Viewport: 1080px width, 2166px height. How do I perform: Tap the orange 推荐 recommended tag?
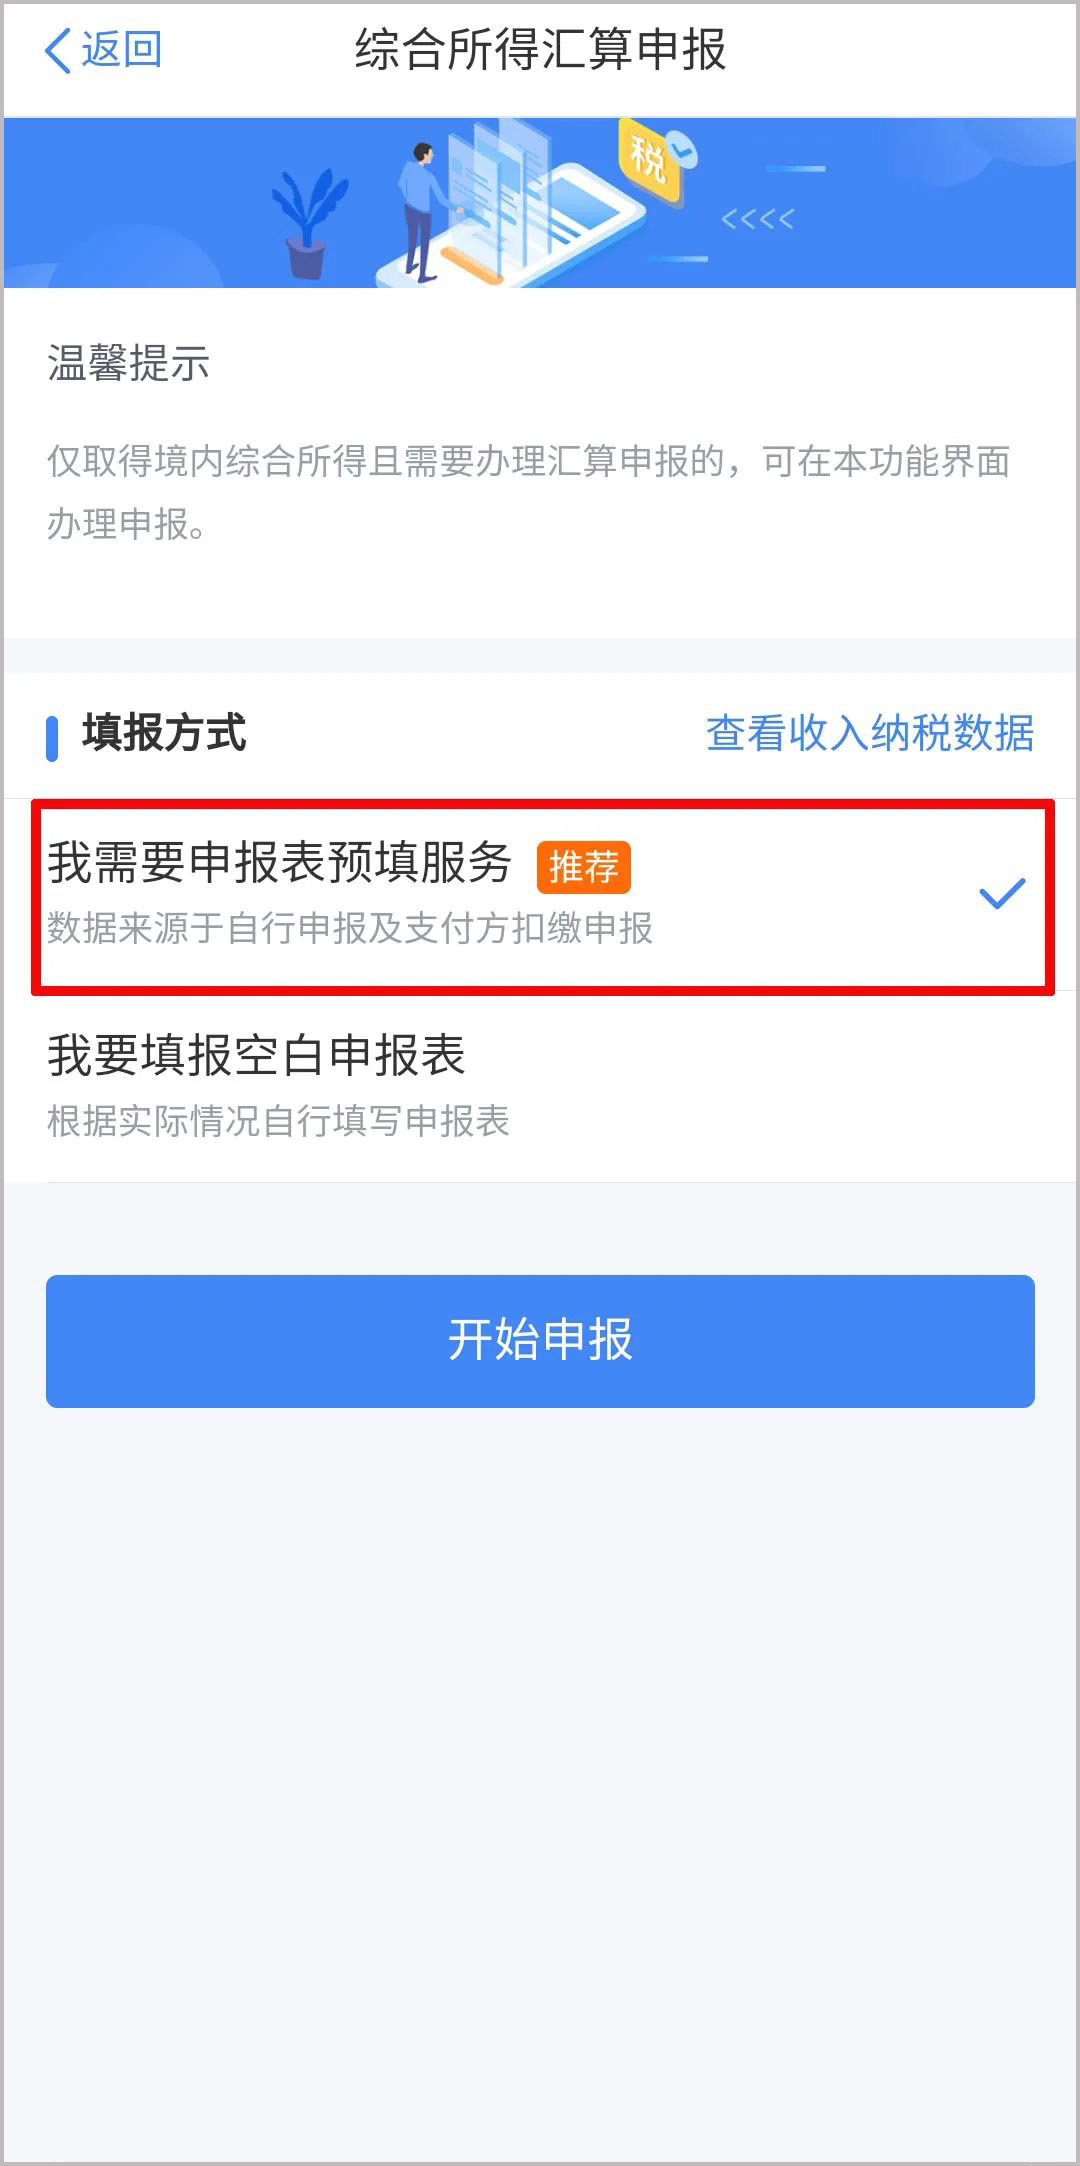click(x=583, y=867)
